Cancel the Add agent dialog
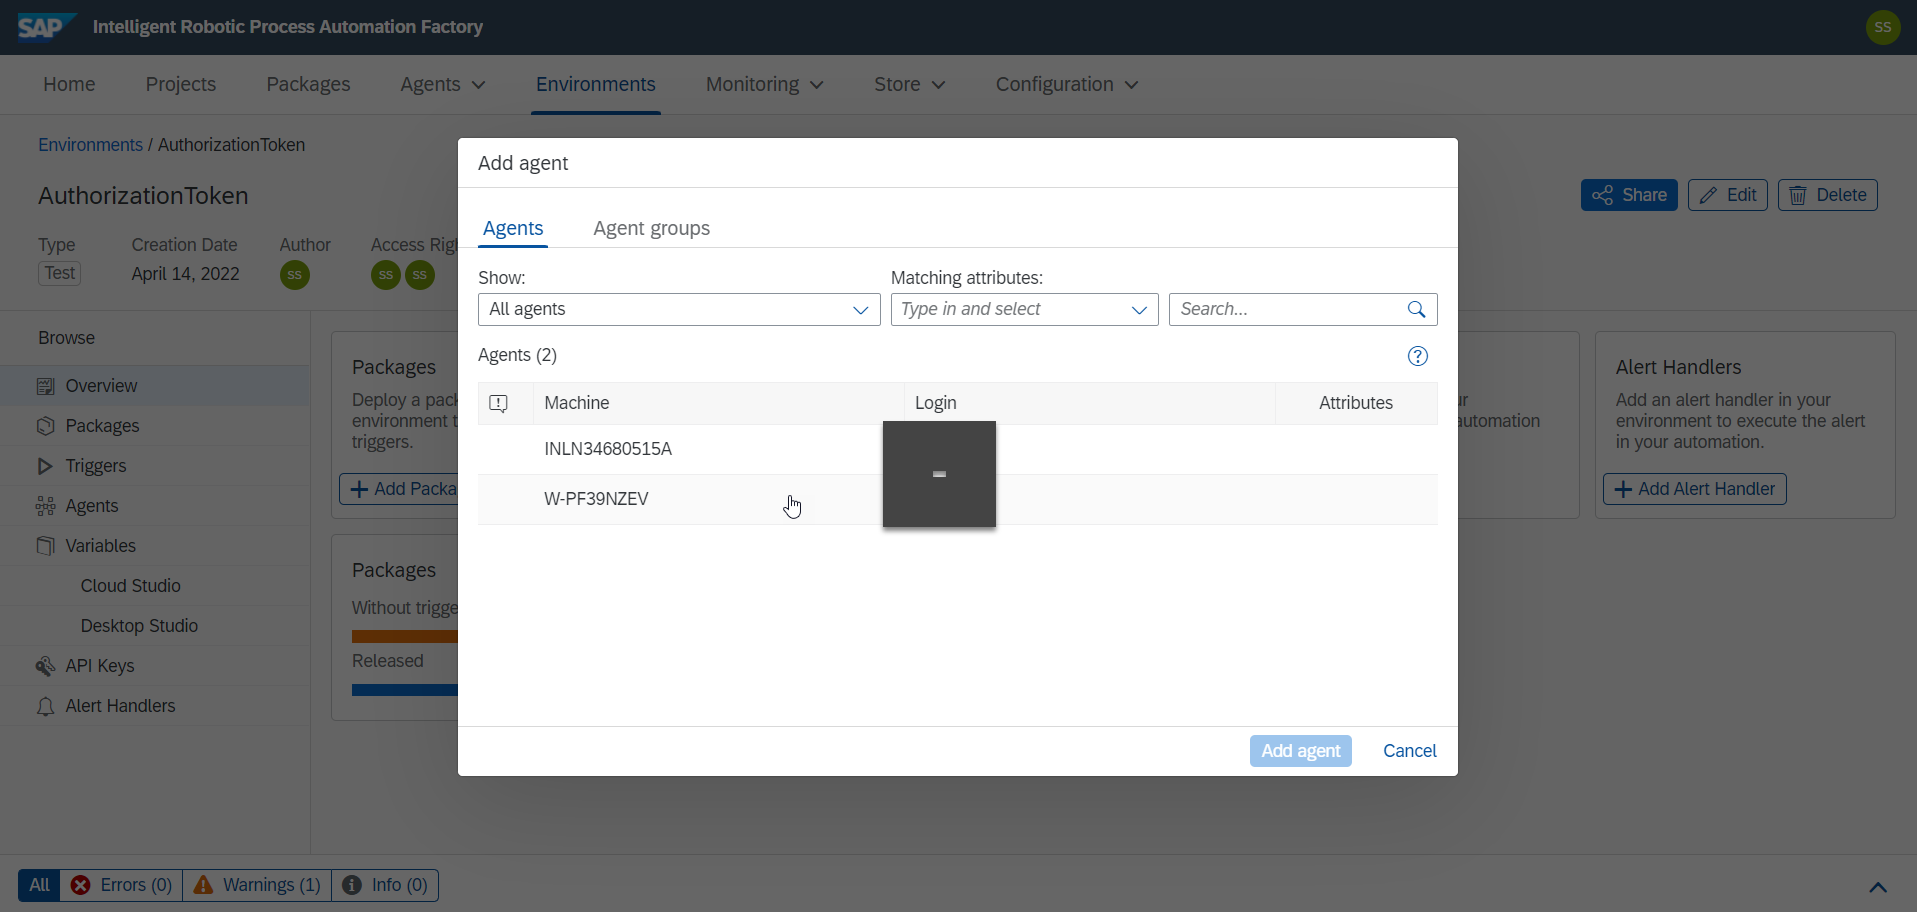 pyautogui.click(x=1409, y=751)
